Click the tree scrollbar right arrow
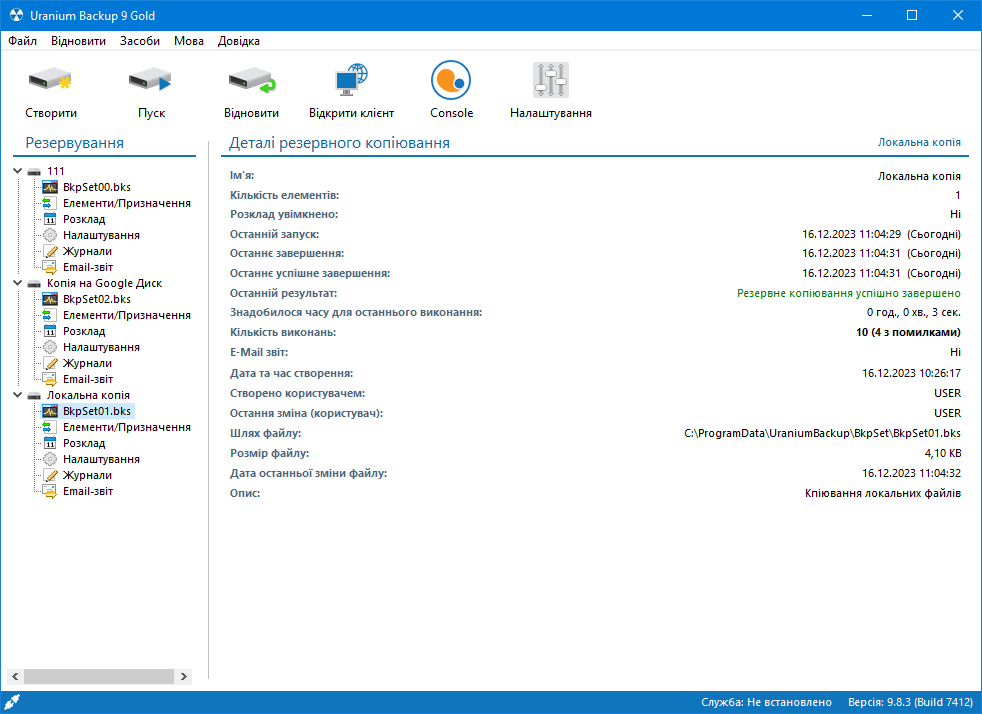982x714 pixels. pos(183,676)
